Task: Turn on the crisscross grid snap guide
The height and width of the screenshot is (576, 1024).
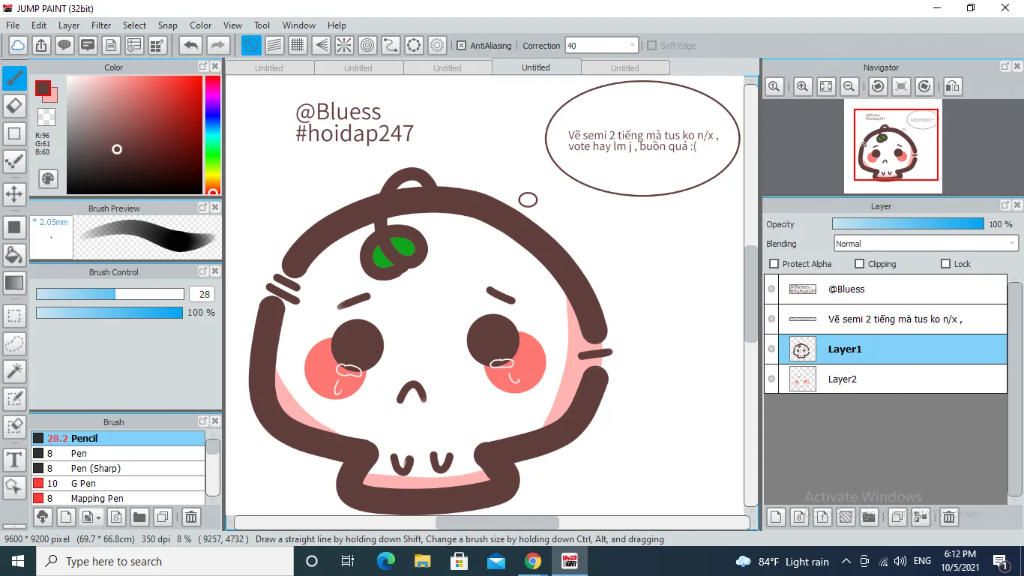Action: point(298,46)
